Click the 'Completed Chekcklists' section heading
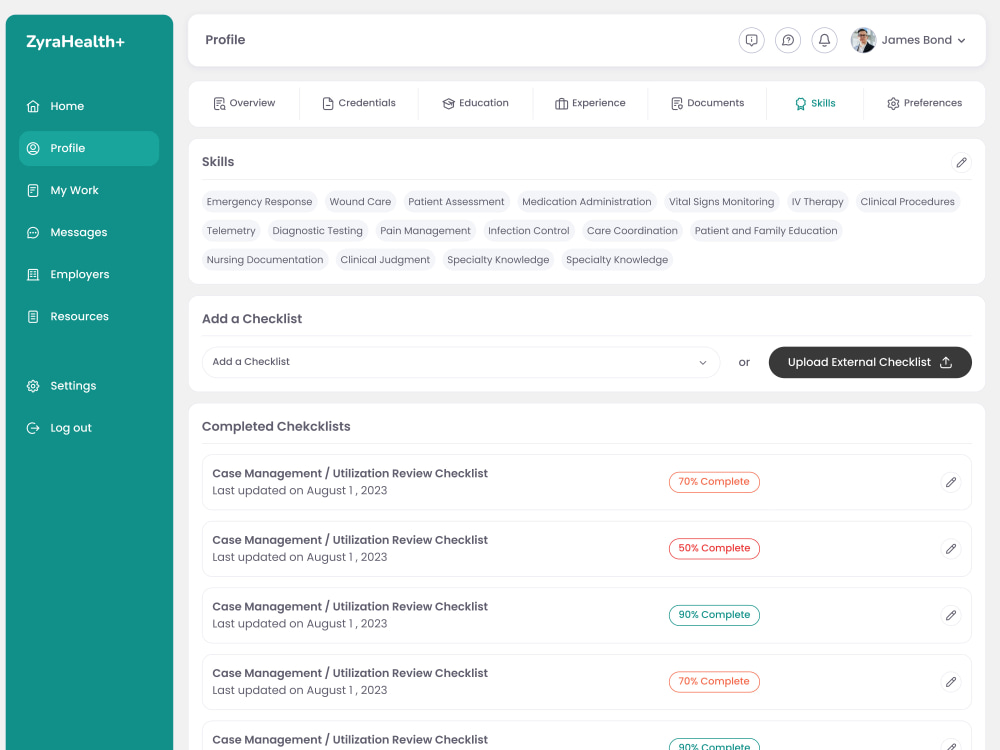Image resolution: width=1000 pixels, height=750 pixels. pos(276,427)
